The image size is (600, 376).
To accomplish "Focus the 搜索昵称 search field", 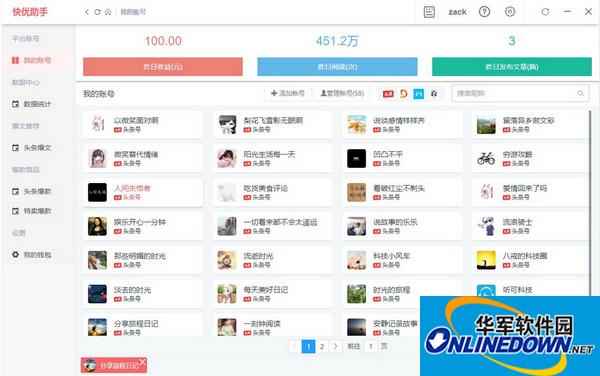I will [520, 93].
